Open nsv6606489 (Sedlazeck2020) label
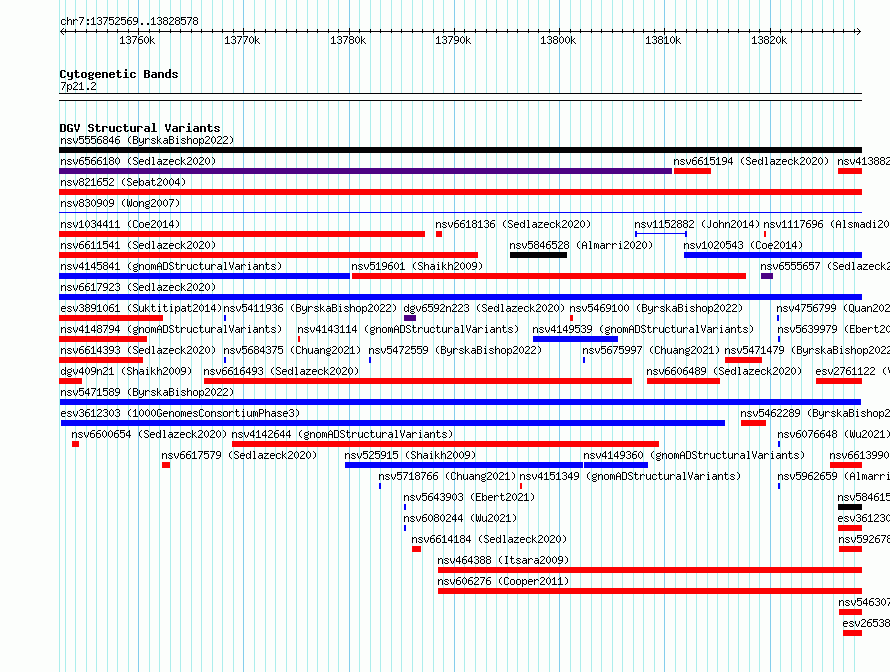This screenshot has height=672, width=890. point(724,371)
